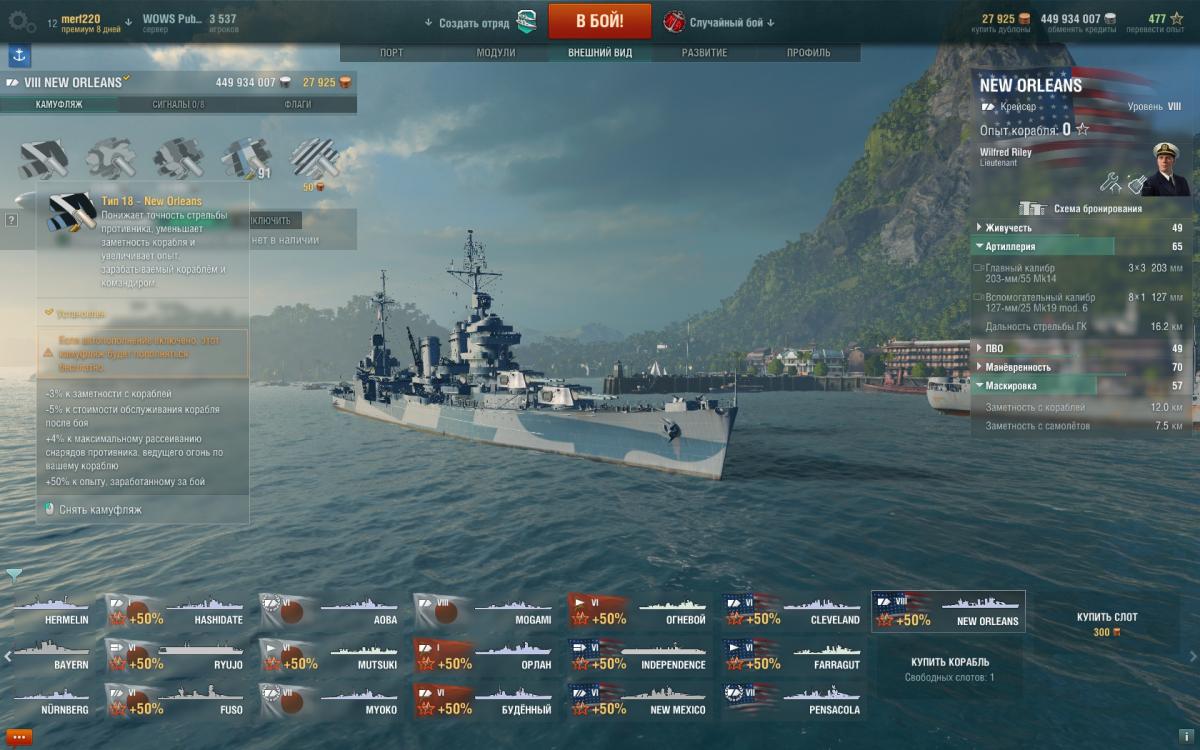Click the question mark help icon
This screenshot has height=750, width=1200.
11,218
